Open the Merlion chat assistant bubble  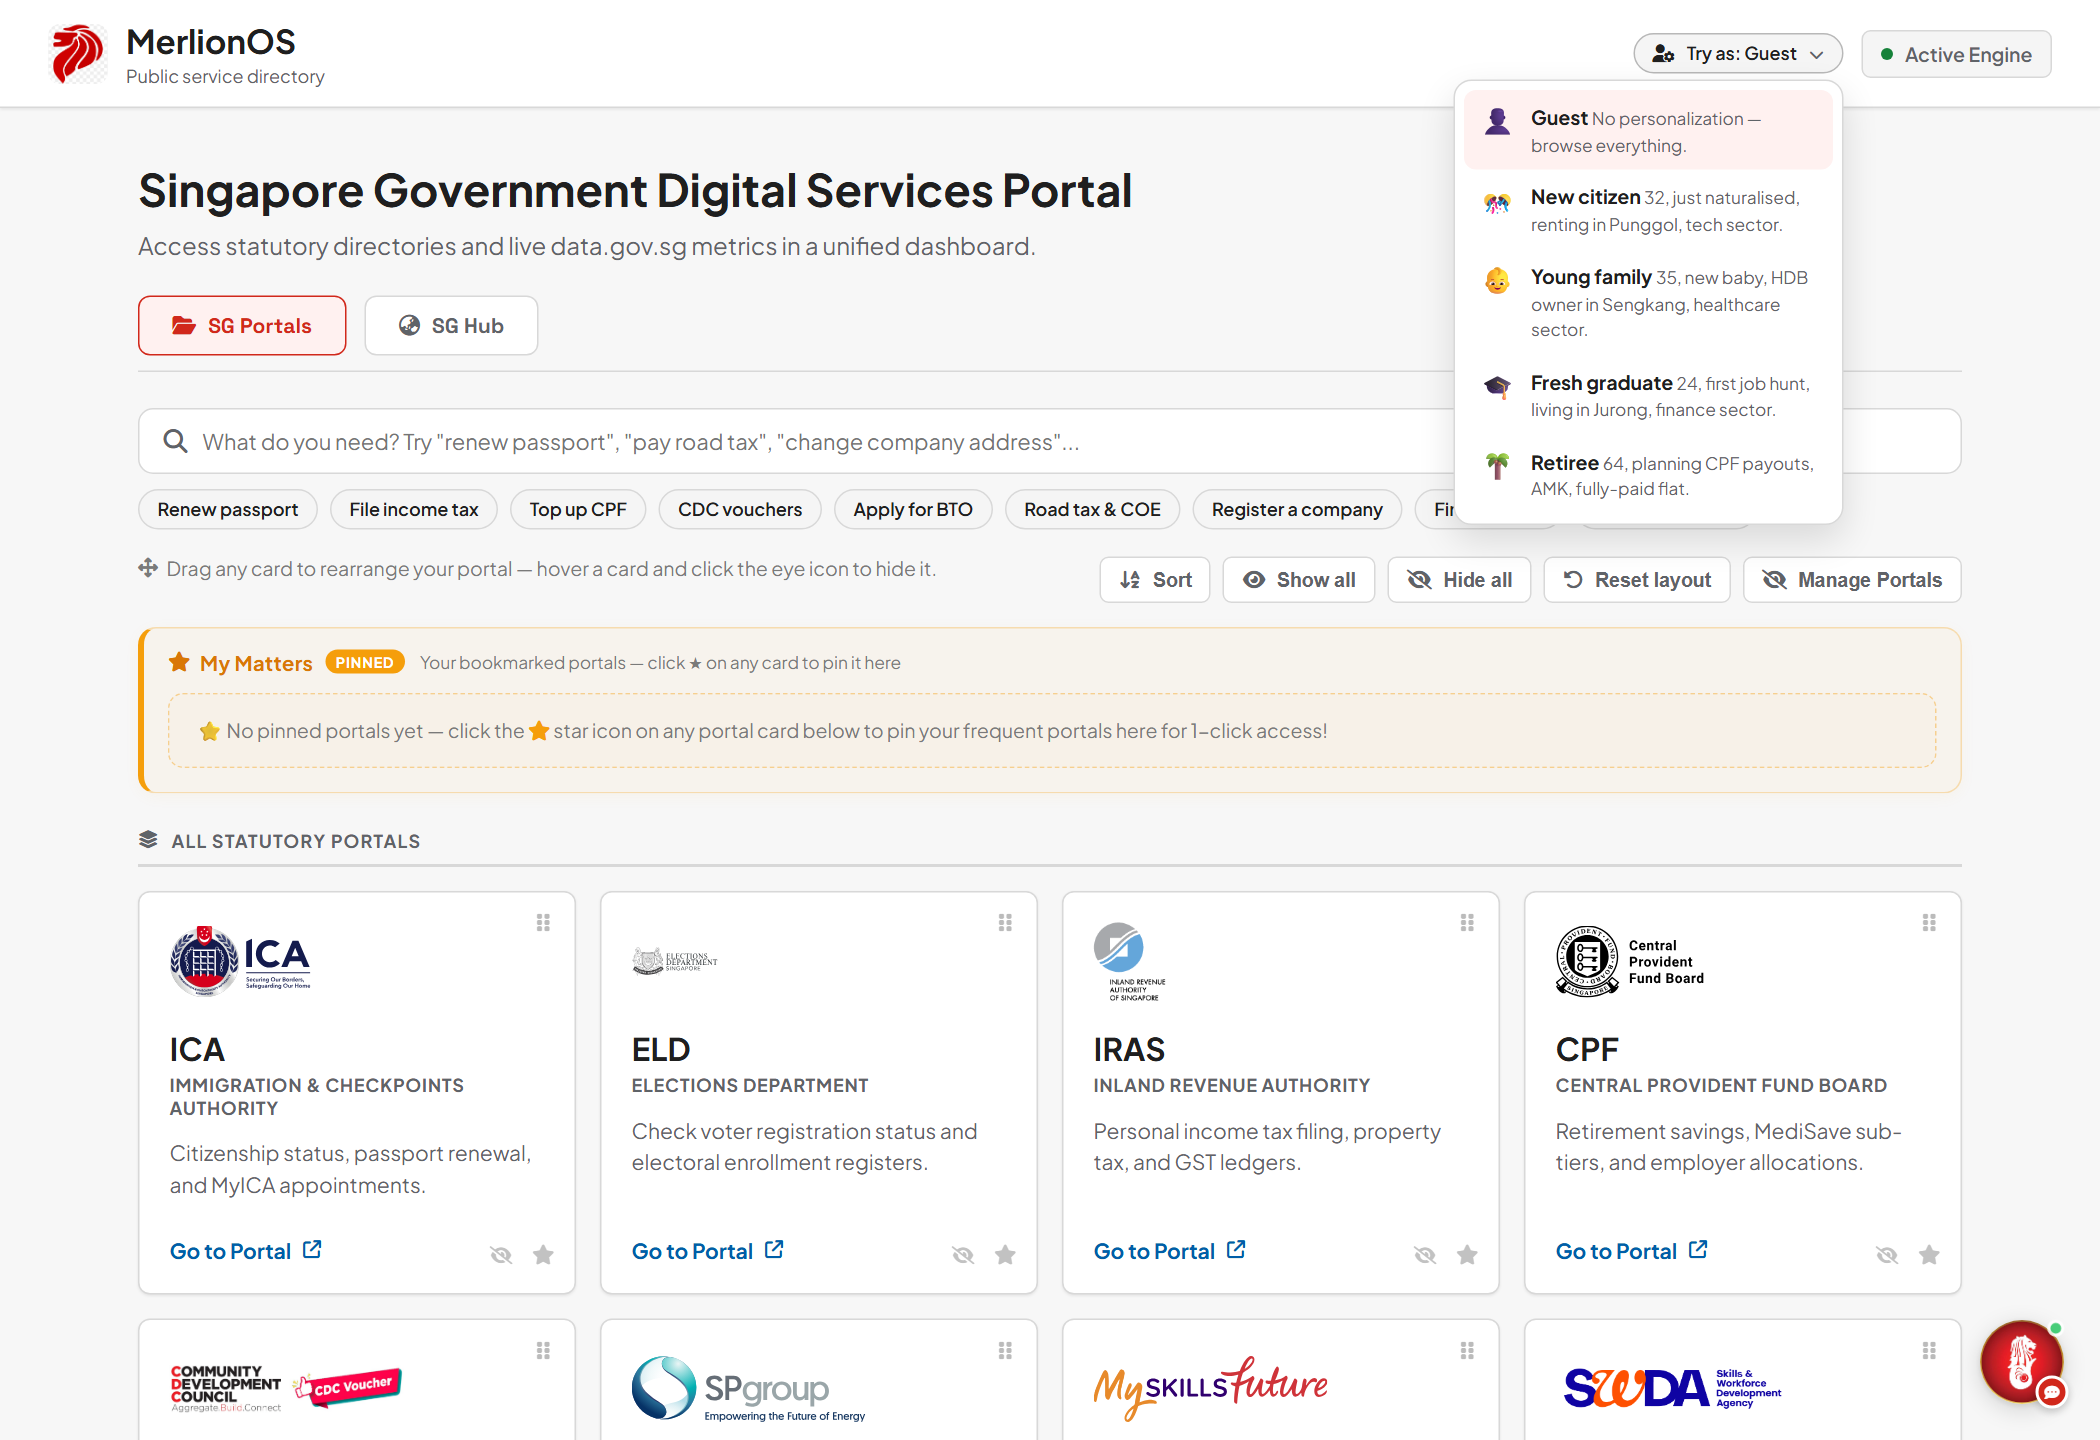2022,1363
